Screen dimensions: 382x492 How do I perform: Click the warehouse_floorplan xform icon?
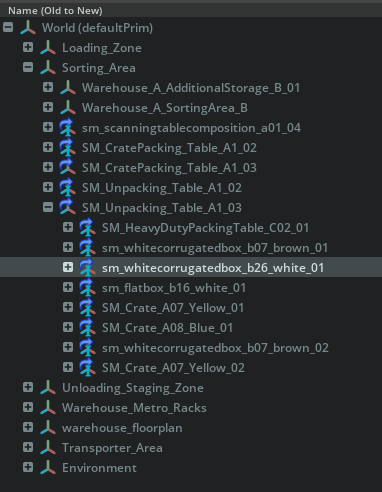48,428
